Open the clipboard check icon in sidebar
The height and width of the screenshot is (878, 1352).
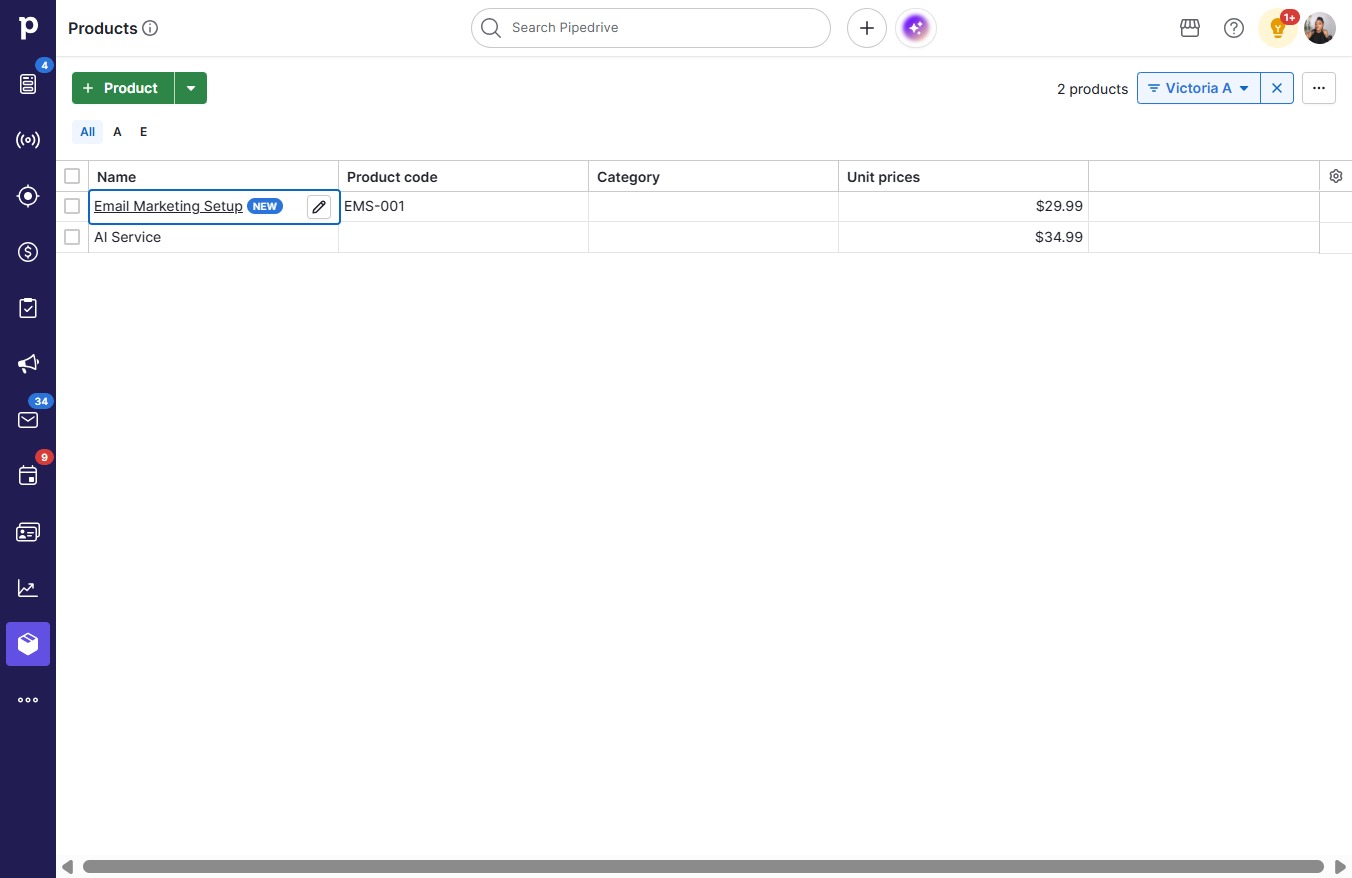tap(28, 308)
